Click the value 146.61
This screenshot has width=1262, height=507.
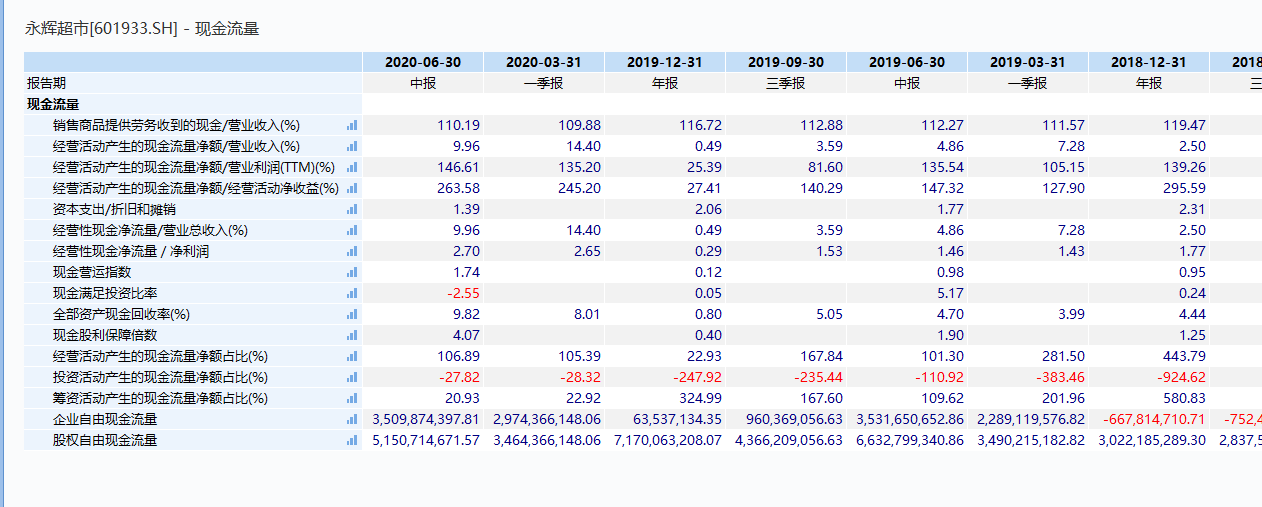pos(459,167)
